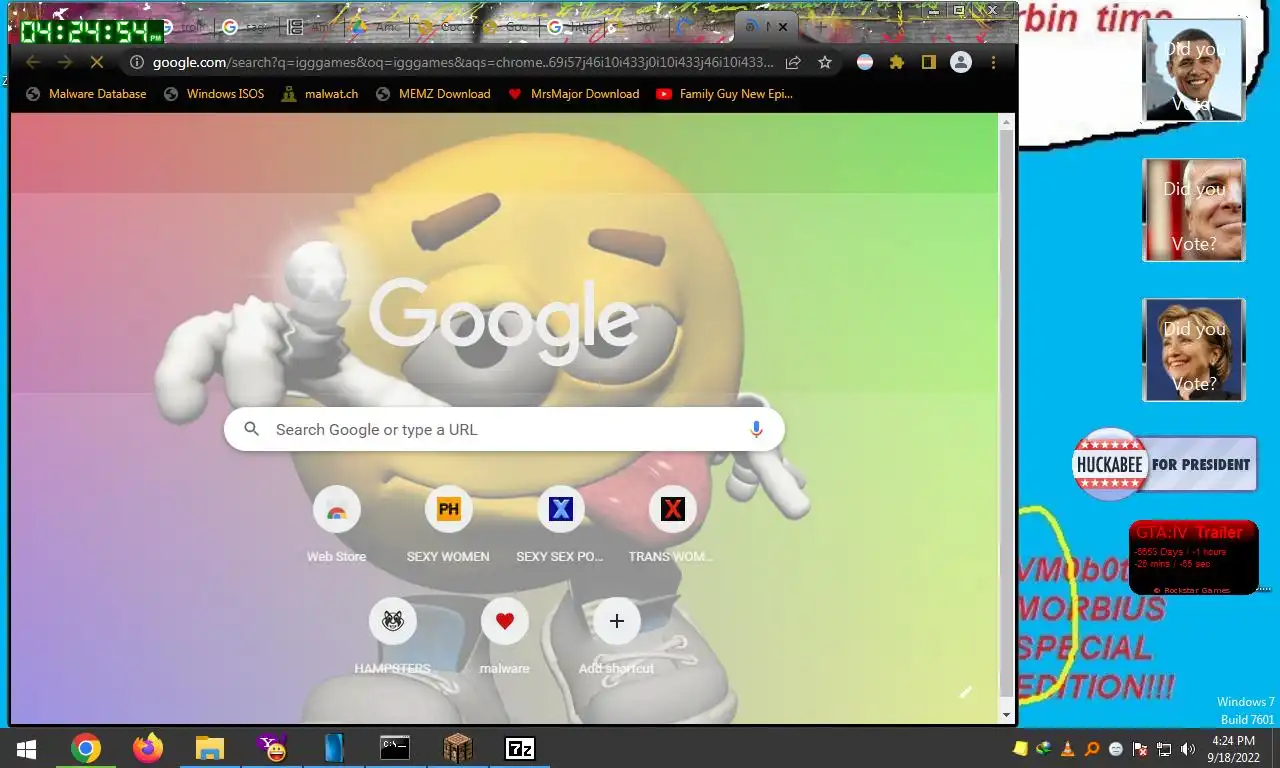
Task: Close the active Chrome tab
Action: tap(782, 27)
